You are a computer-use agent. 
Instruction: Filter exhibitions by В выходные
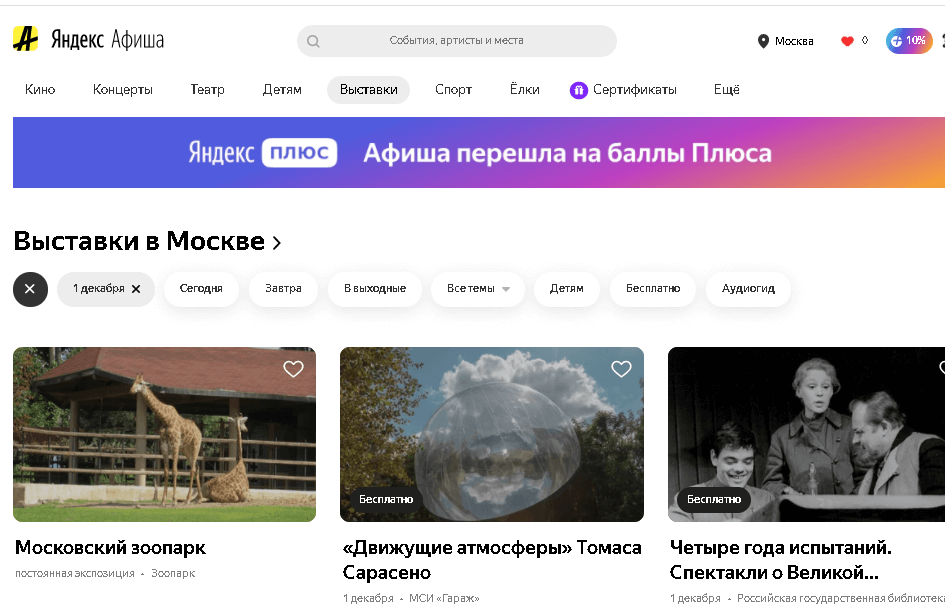coord(375,289)
